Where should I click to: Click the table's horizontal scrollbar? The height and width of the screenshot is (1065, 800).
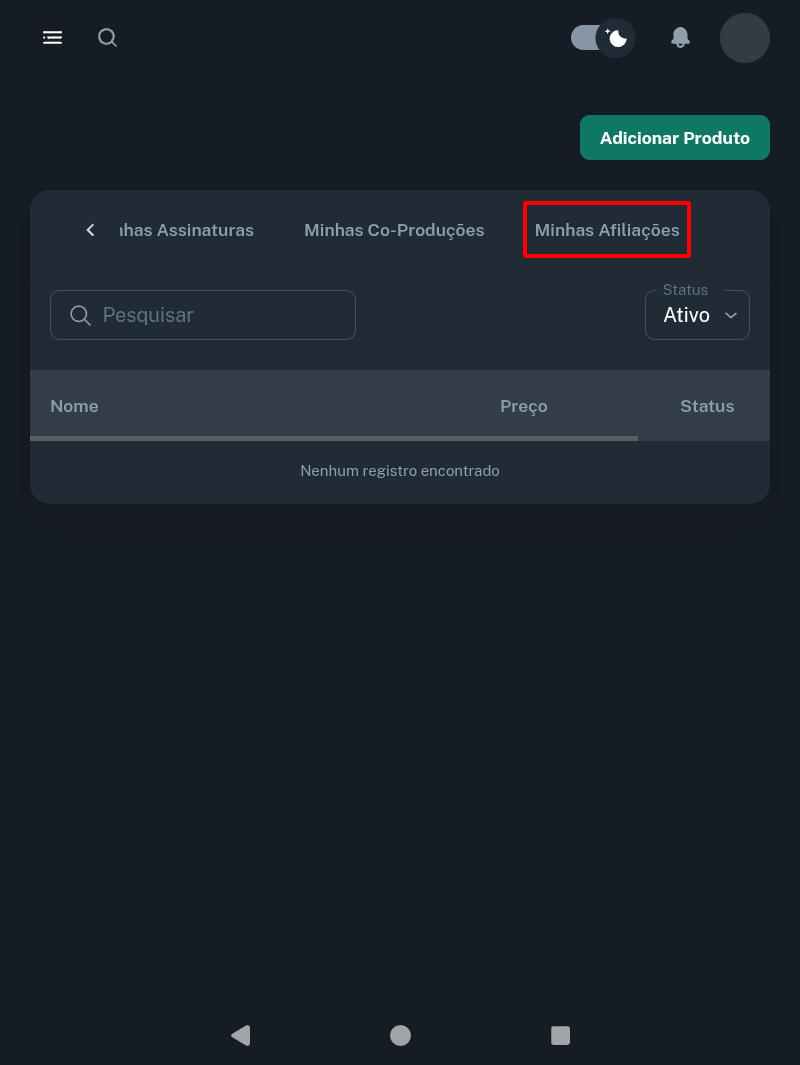[x=333, y=438]
